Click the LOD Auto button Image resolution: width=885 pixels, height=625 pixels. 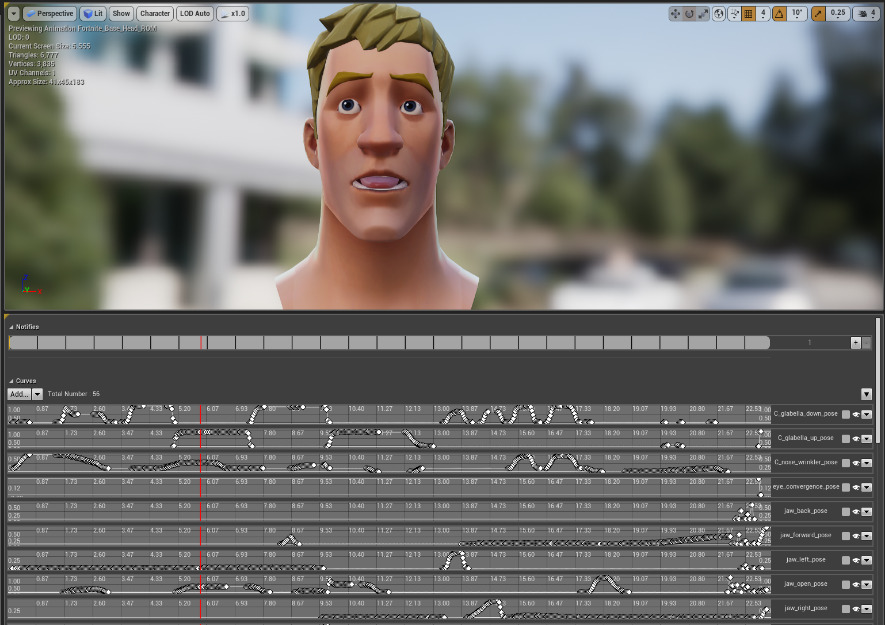(x=194, y=13)
